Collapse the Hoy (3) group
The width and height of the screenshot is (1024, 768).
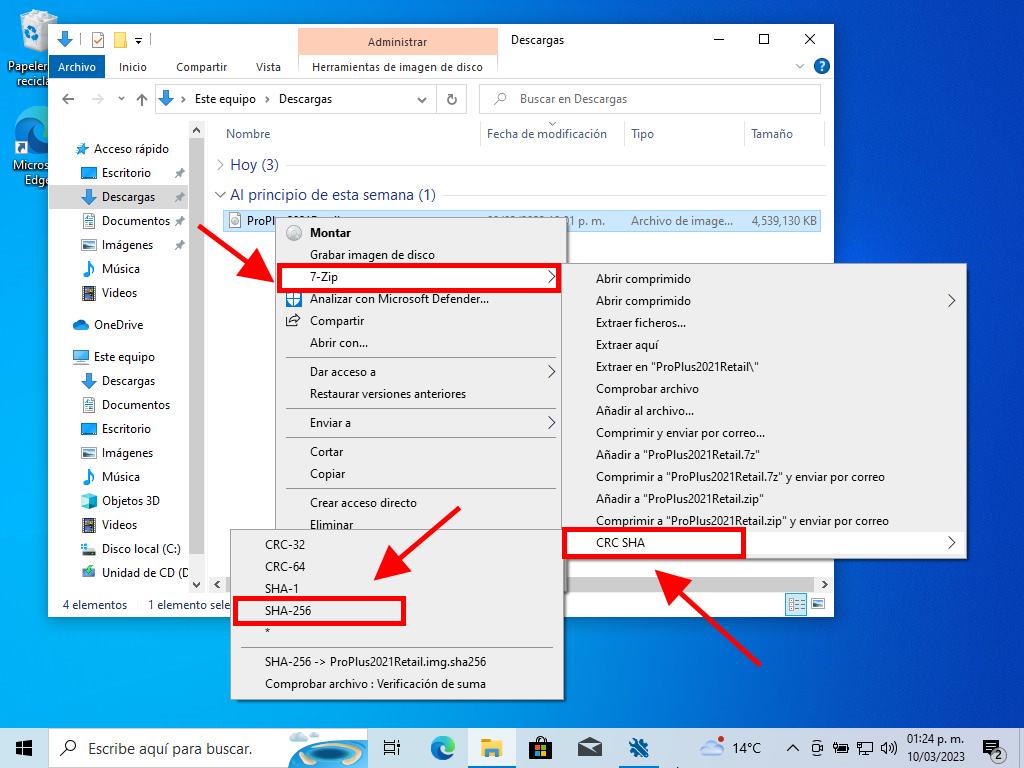(221, 165)
